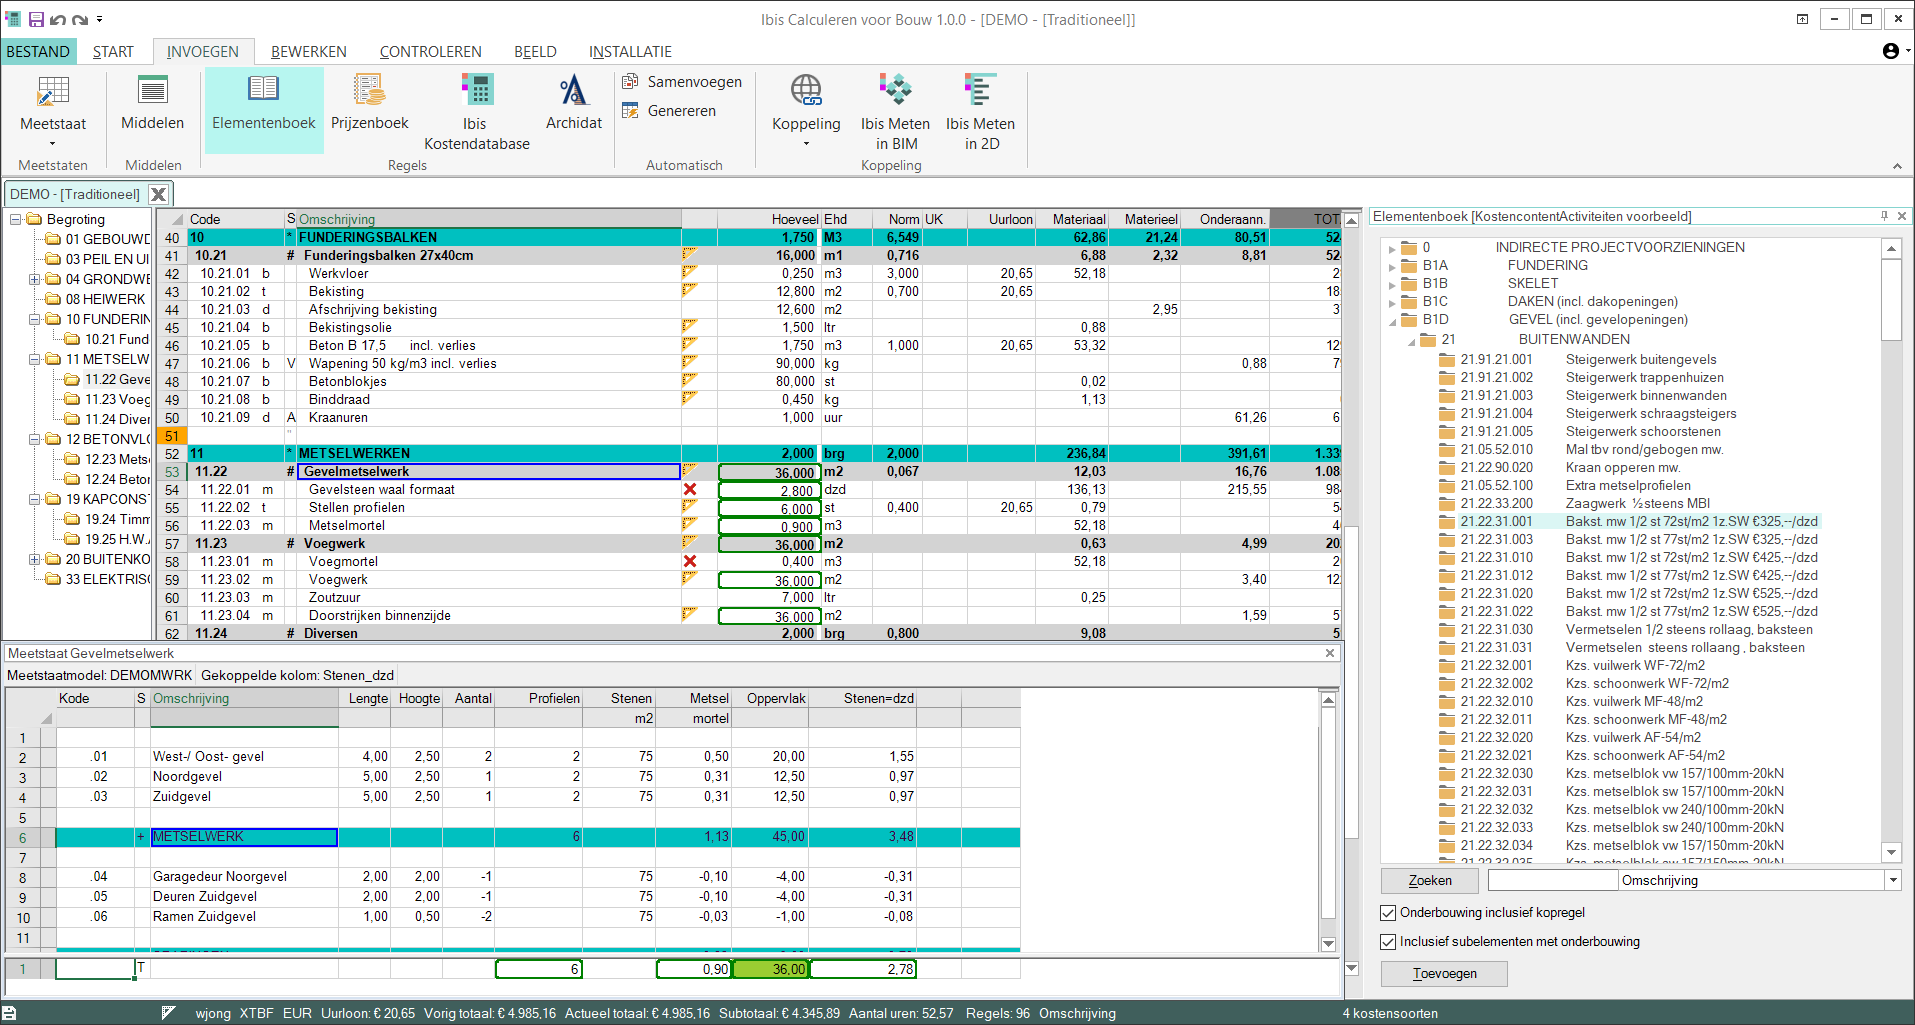Open the Omschrijving search field dropdown
Screen dimensions: 1915x1025
(x=1892, y=881)
